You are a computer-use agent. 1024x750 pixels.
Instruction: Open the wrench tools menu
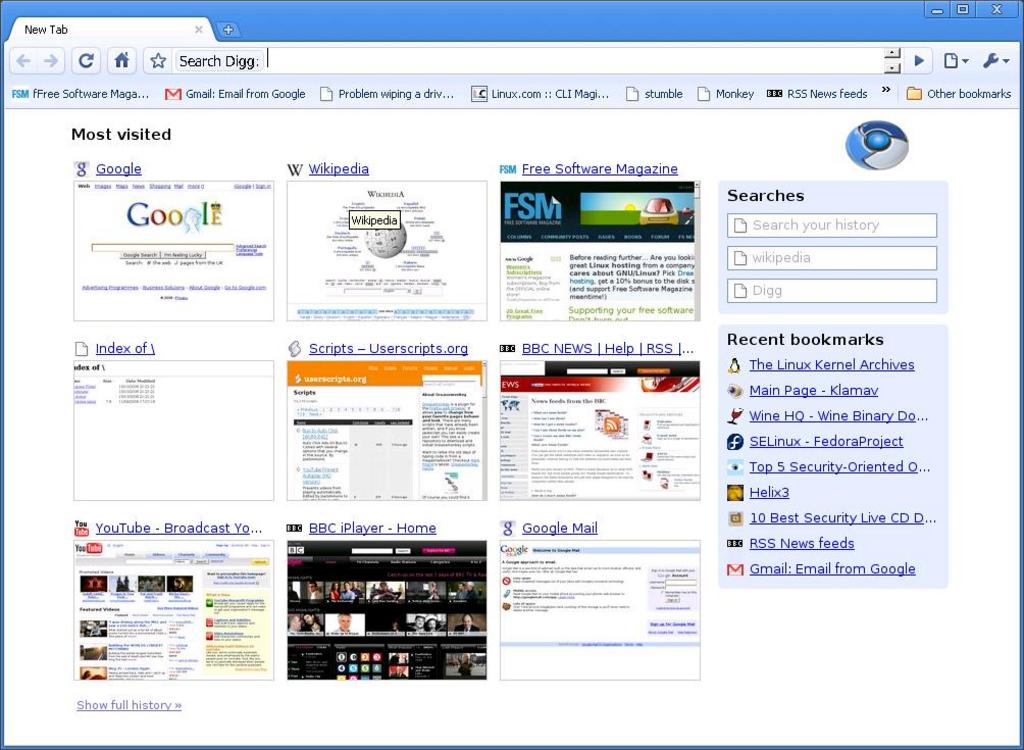[995, 61]
